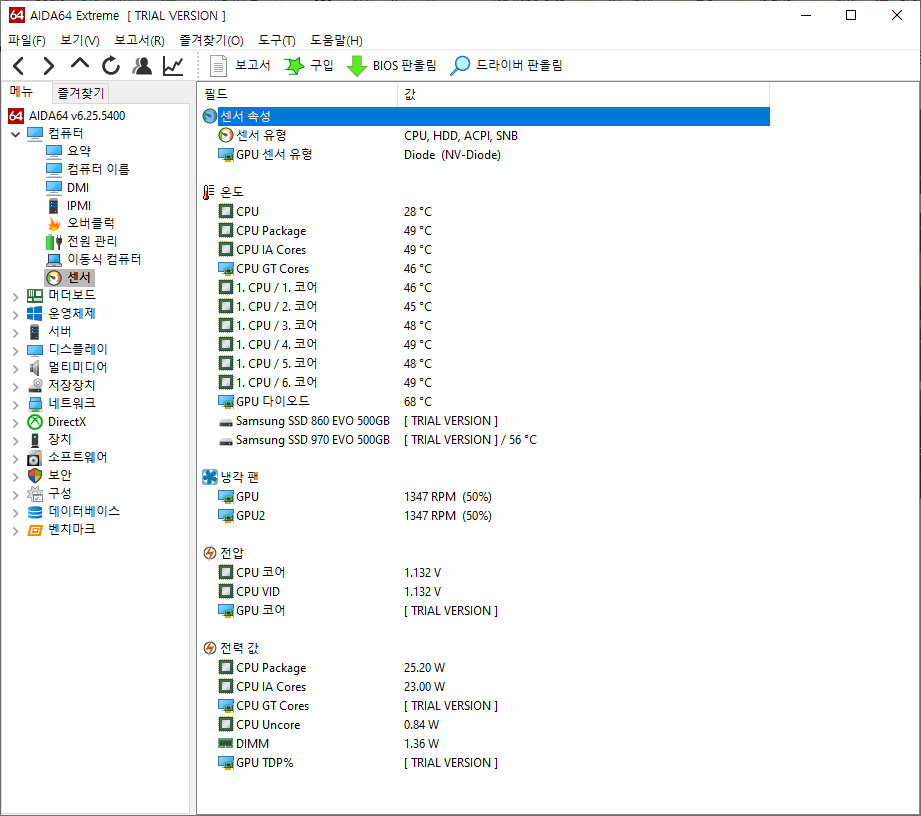Refresh the sensor readings
The width and height of the screenshot is (921, 816).
tap(110, 65)
